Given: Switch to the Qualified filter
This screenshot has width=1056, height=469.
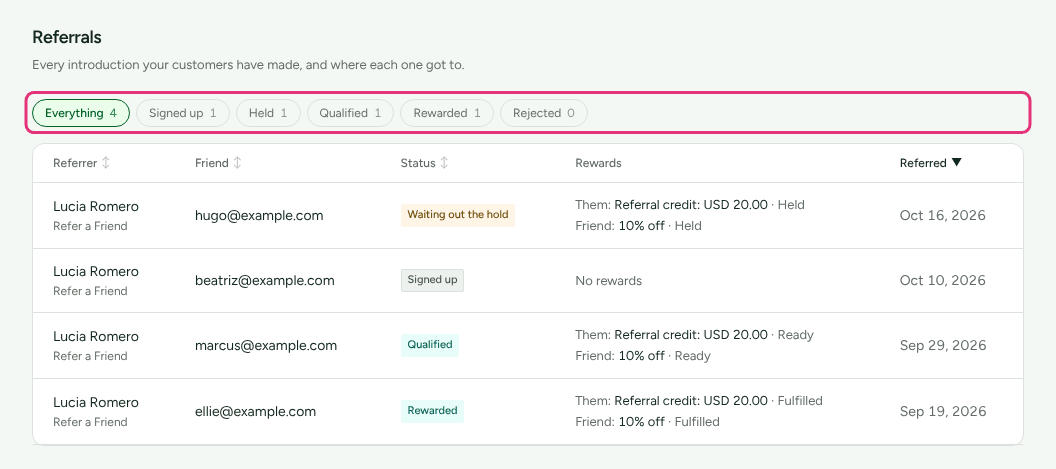Looking at the screenshot, I should pos(350,113).
